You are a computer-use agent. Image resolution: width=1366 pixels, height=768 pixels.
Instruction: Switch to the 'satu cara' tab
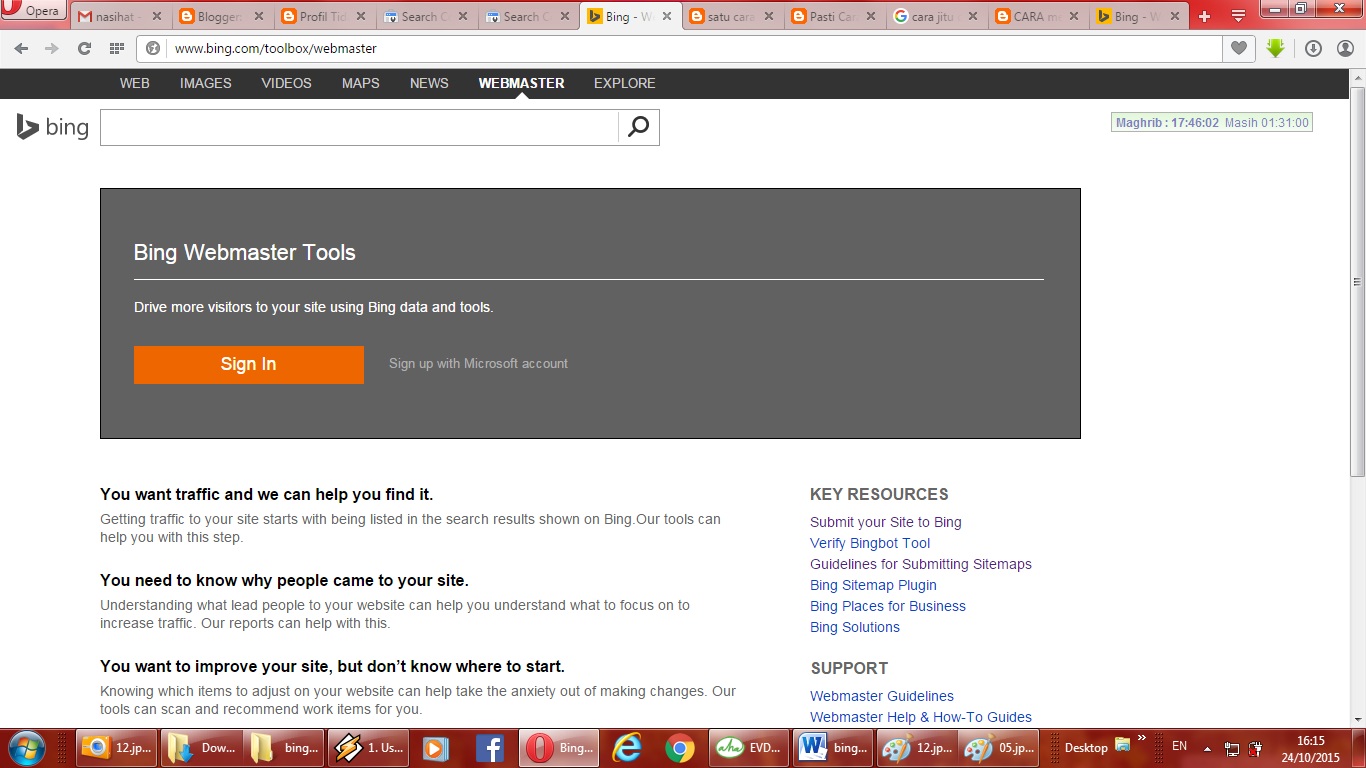[x=732, y=16]
